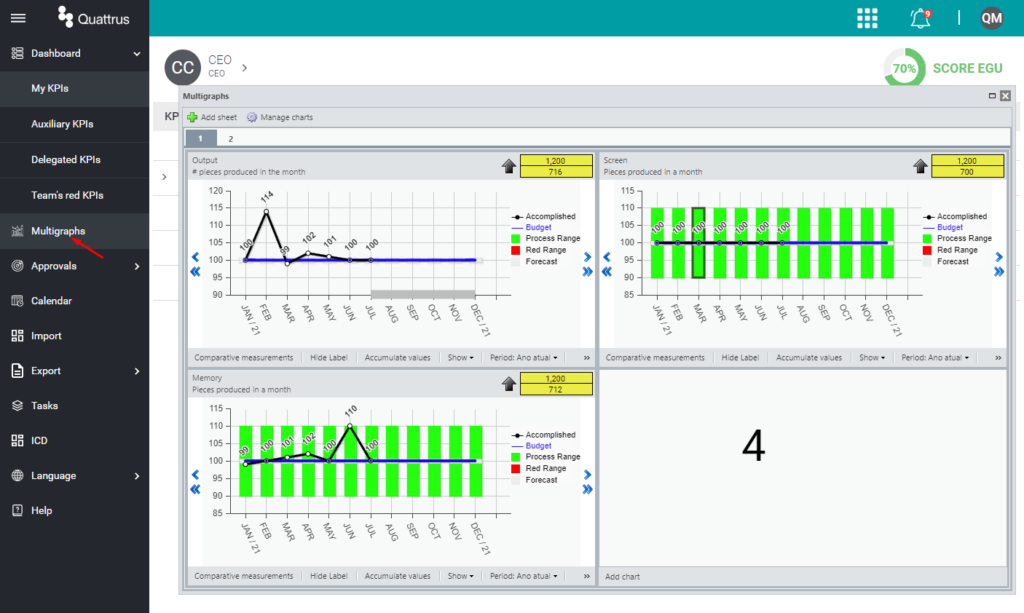This screenshot has height=613, width=1024.
Task: Click Red Range swatch in Screen legend
Action: [927, 250]
